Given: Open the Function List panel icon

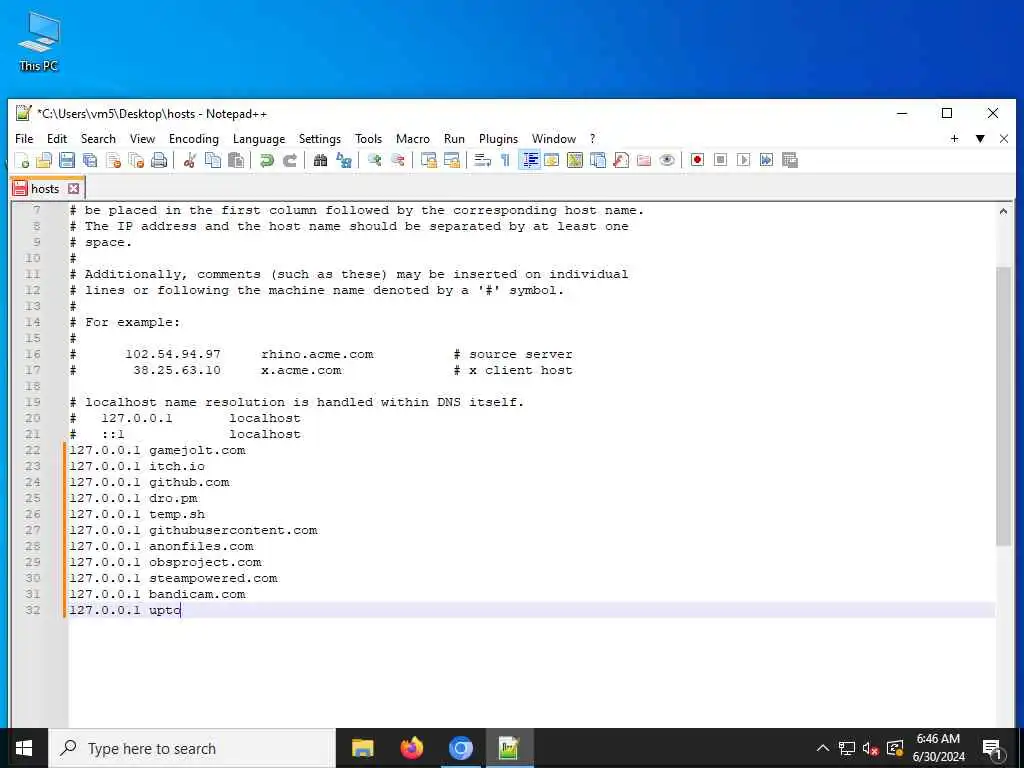Looking at the screenshot, I should [621, 160].
